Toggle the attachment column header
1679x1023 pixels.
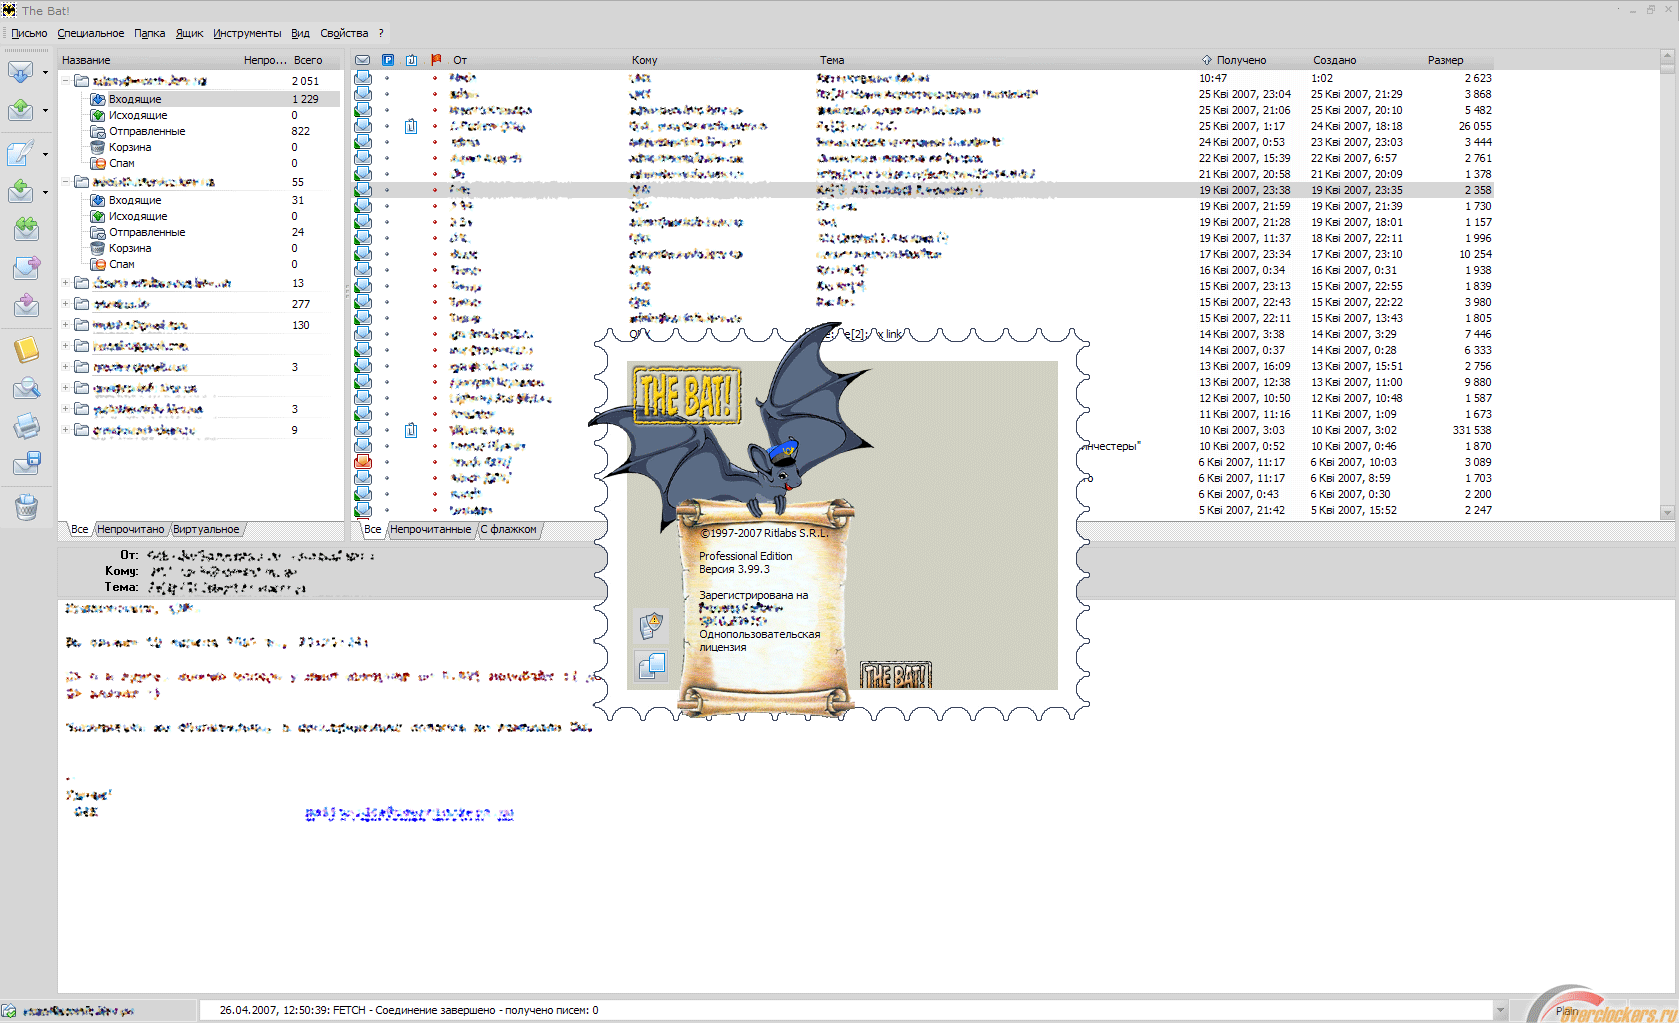pyautogui.click(x=411, y=60)
